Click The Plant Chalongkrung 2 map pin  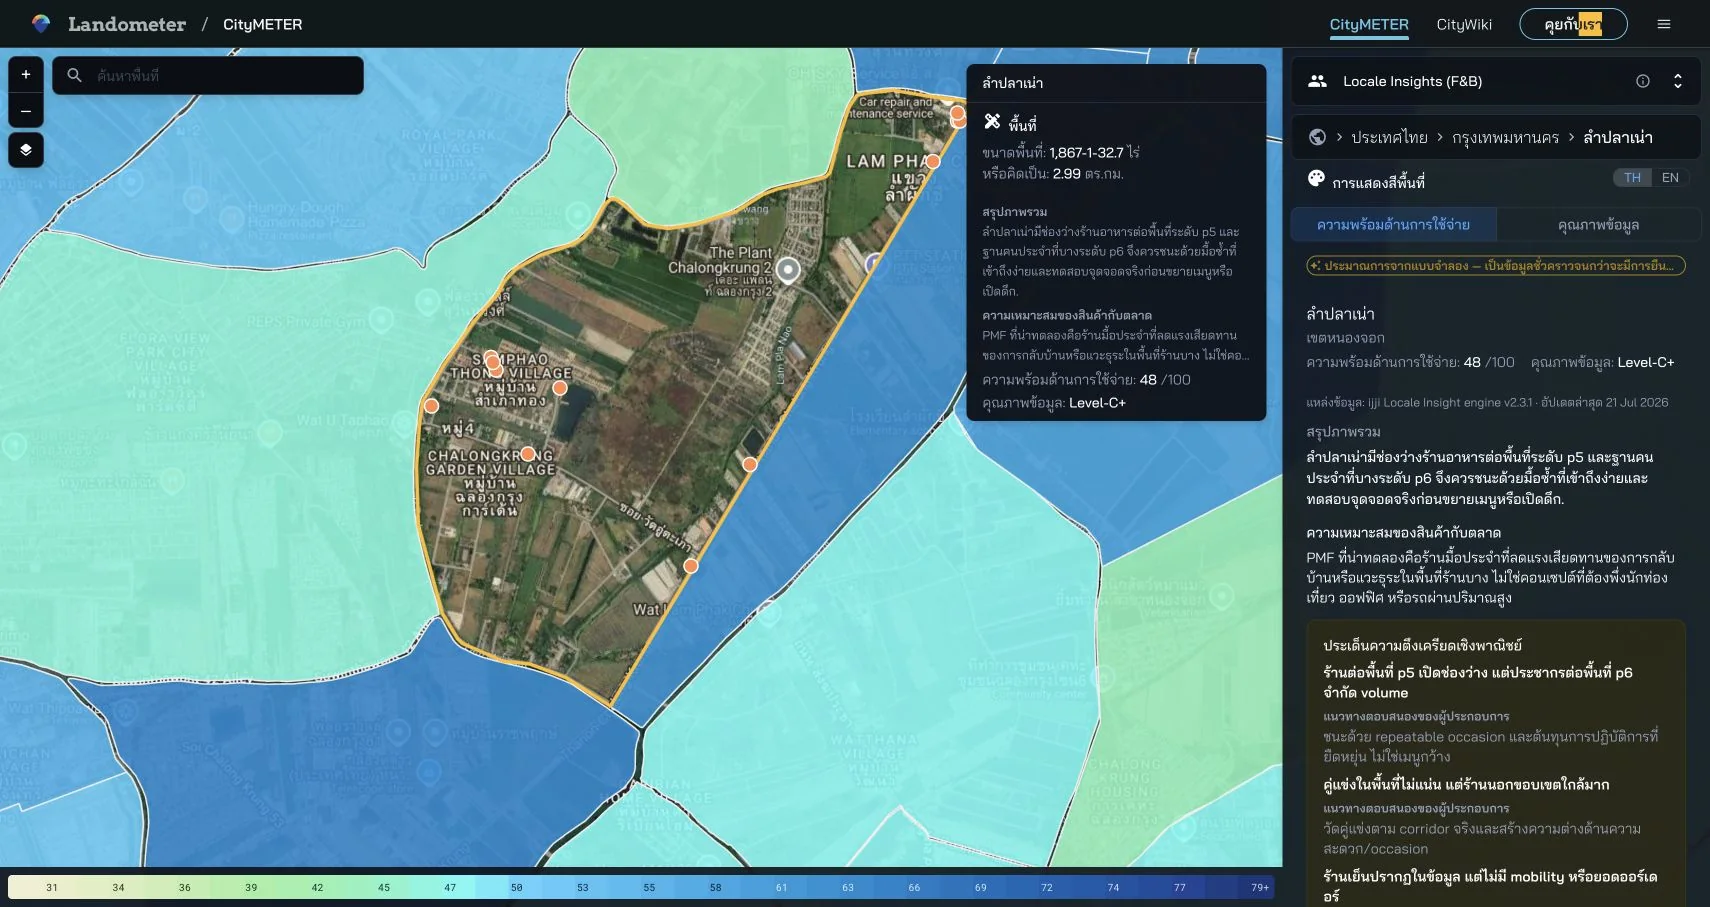click(x=788, y=270)
